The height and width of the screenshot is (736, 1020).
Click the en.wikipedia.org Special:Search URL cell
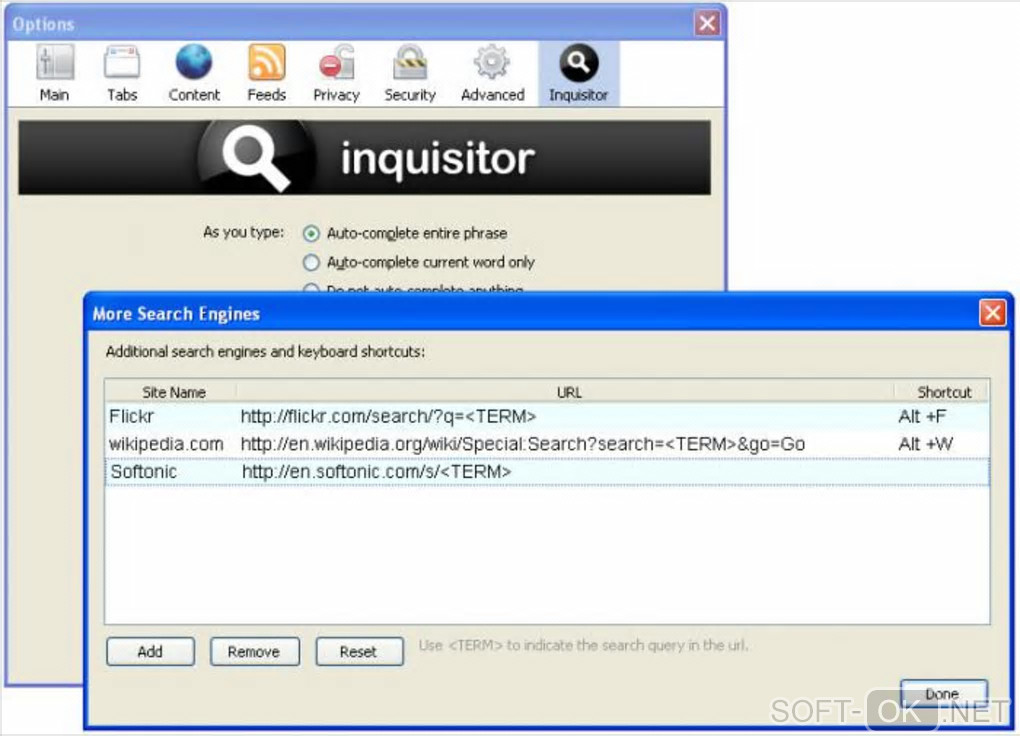(523, 444)
